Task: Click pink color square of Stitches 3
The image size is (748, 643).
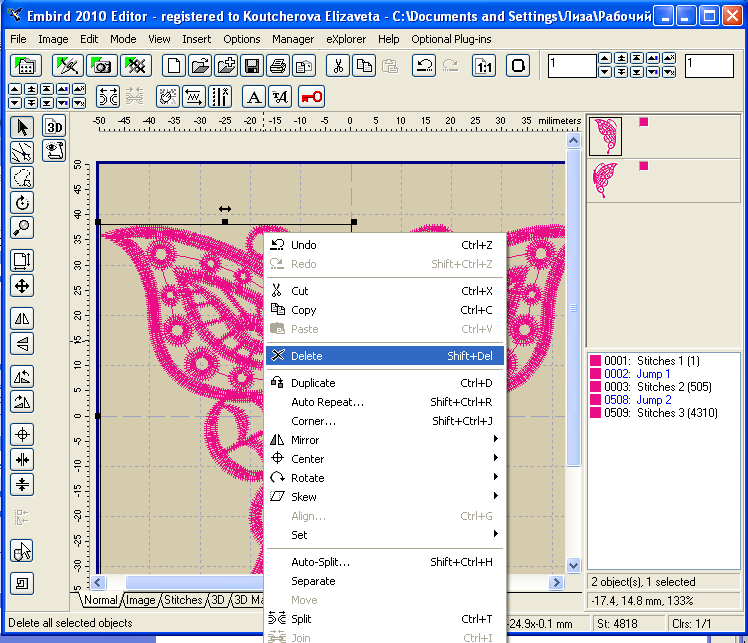Action: point(596,413)
